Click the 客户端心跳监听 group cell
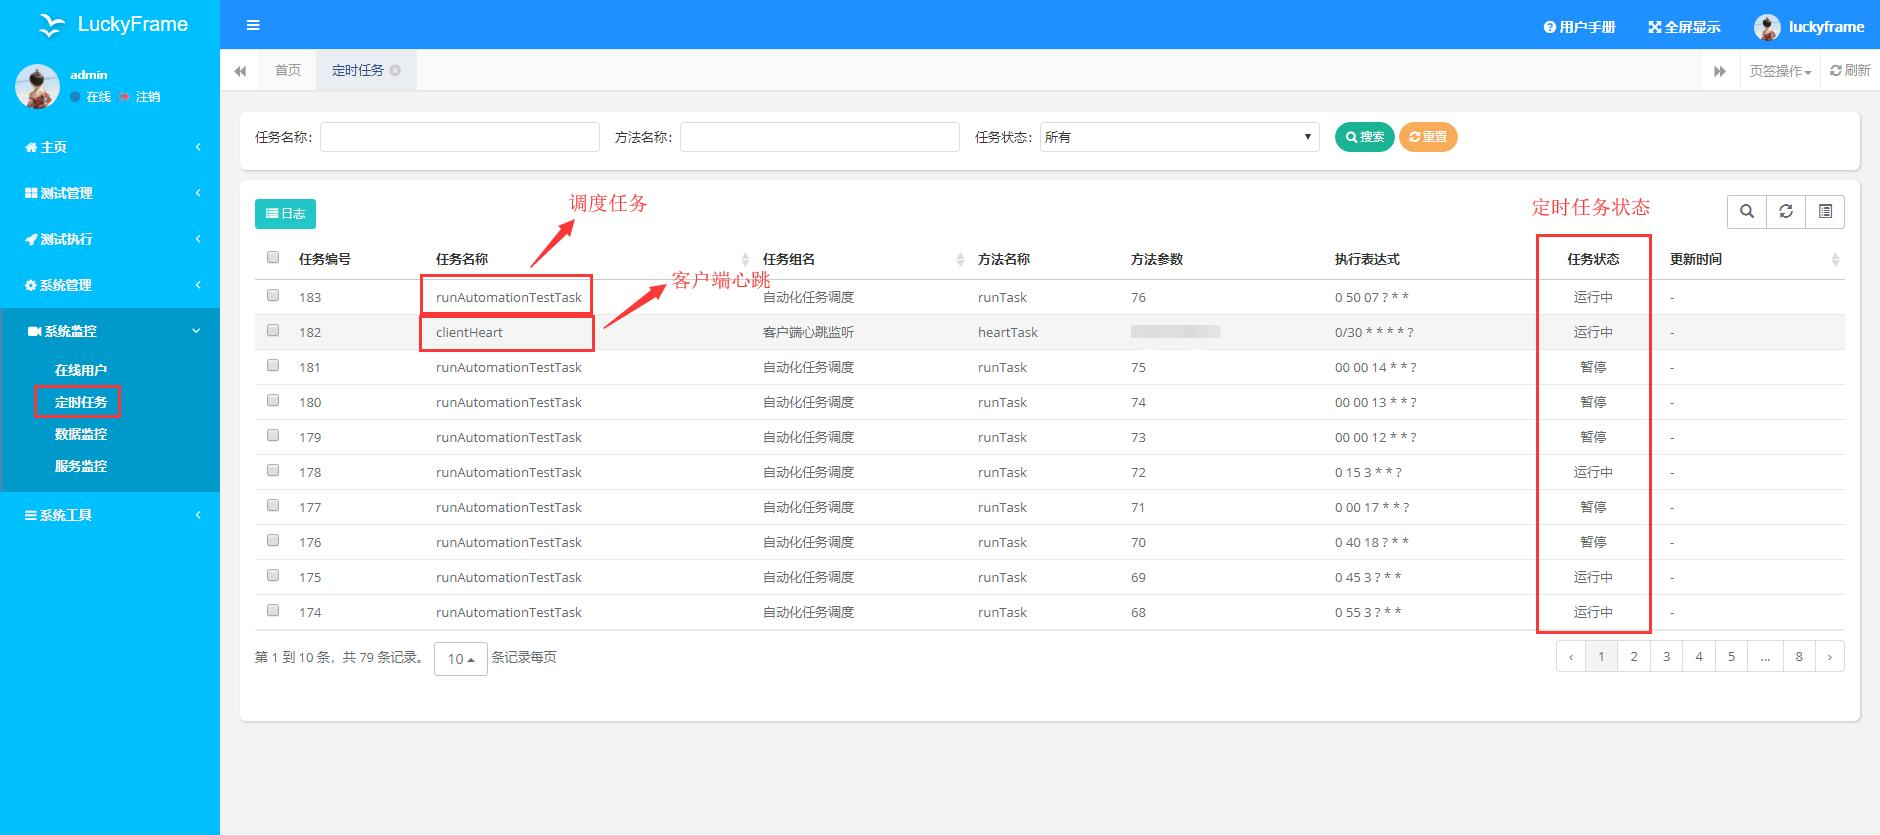Viewport: 1880px width, 835px height. click(x=808, y=332)
